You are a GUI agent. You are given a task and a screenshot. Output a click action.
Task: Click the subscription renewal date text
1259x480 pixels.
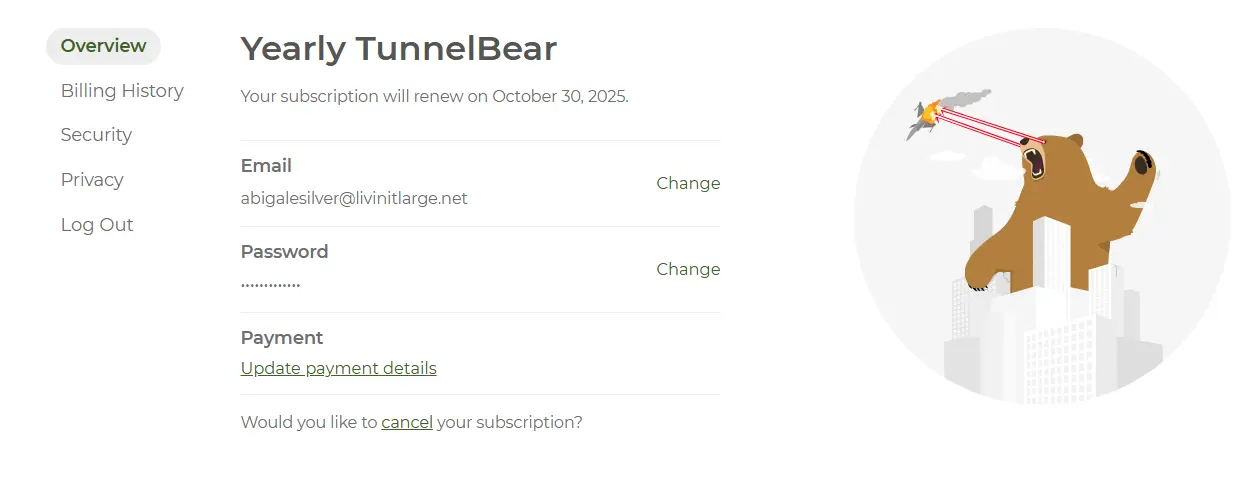pos(435,97)
